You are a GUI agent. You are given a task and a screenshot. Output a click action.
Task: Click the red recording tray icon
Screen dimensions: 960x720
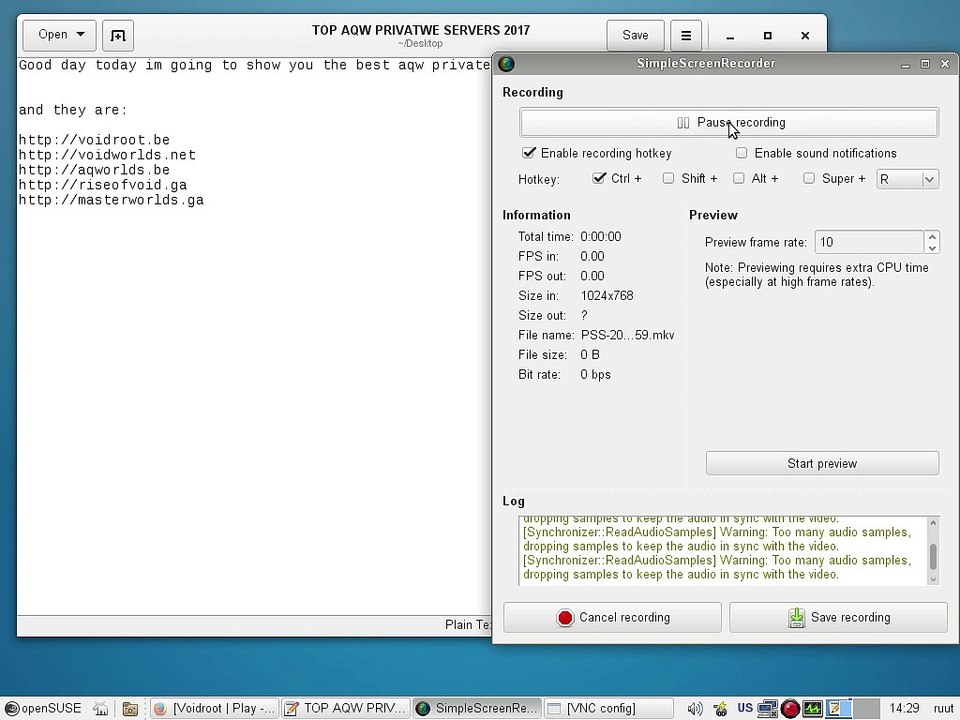pyautogui.click(x=790, y=709)
